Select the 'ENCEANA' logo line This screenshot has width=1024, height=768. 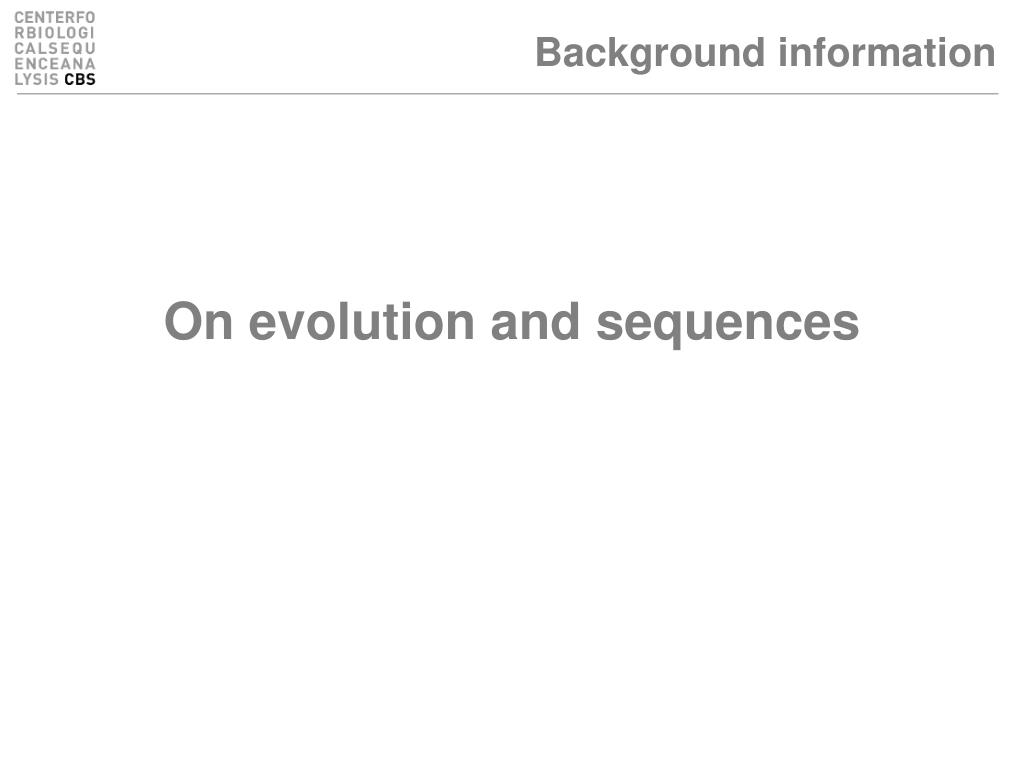tap(55, 64)
